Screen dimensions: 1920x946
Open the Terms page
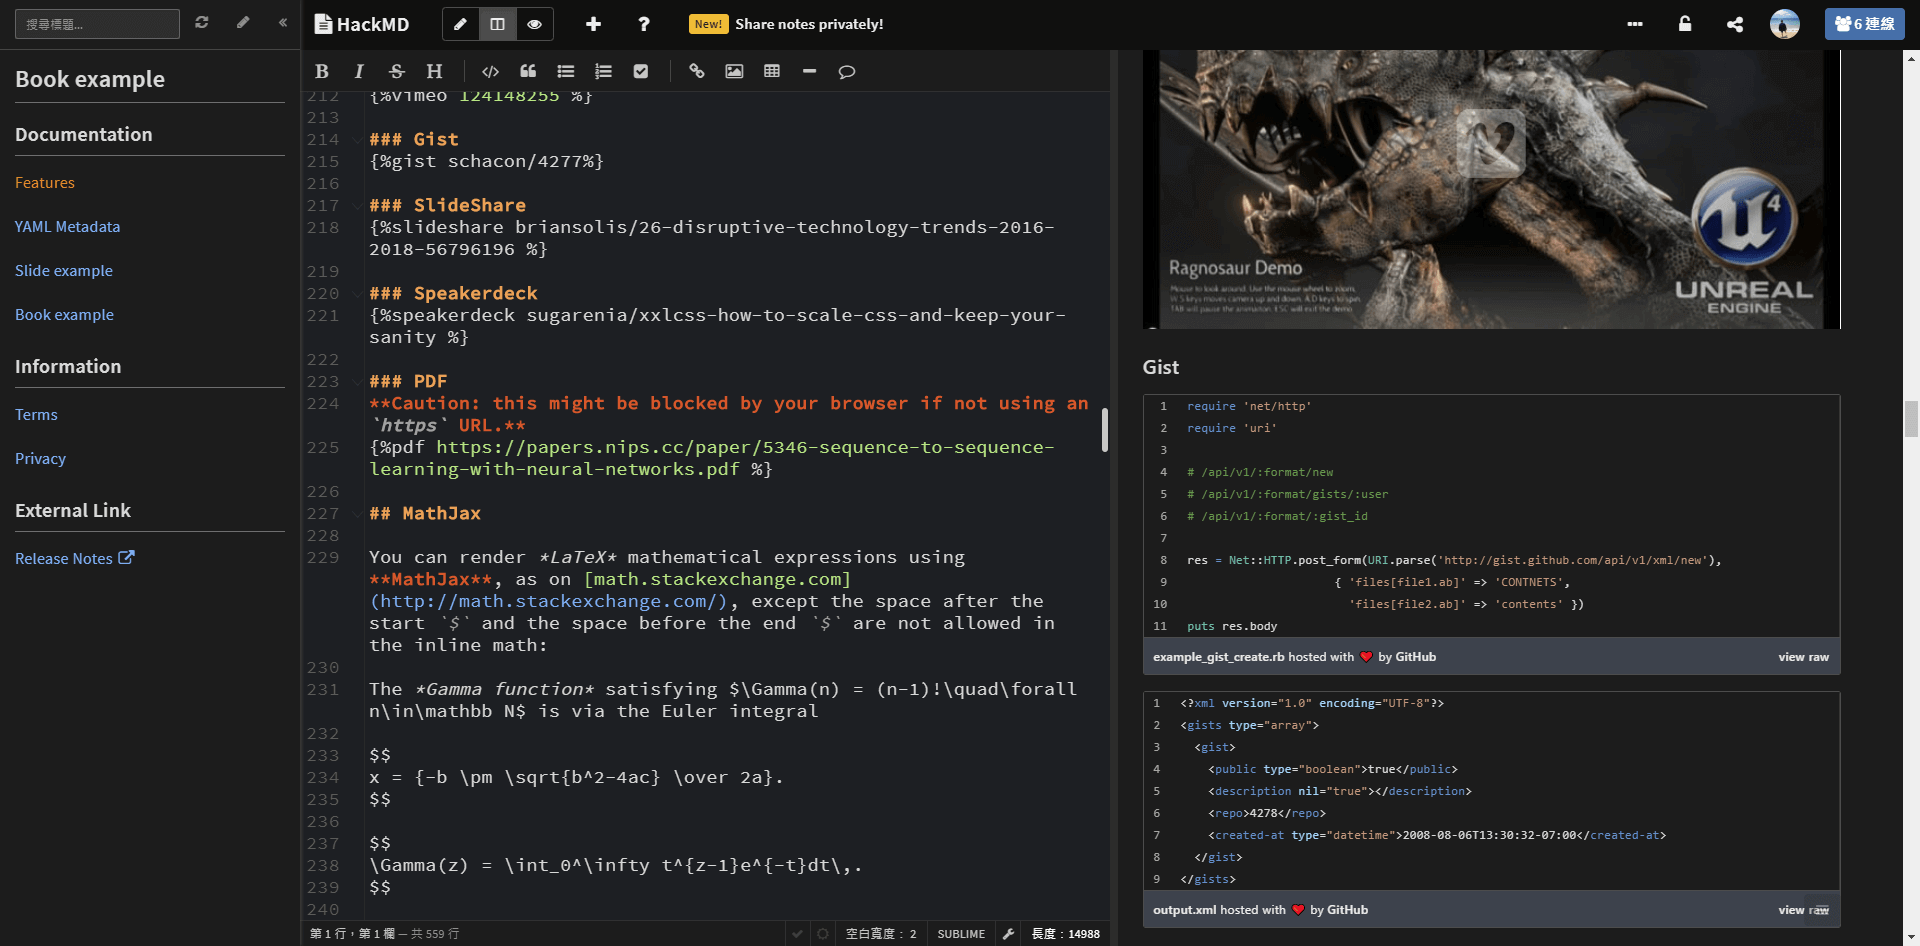tap(36, 415)
